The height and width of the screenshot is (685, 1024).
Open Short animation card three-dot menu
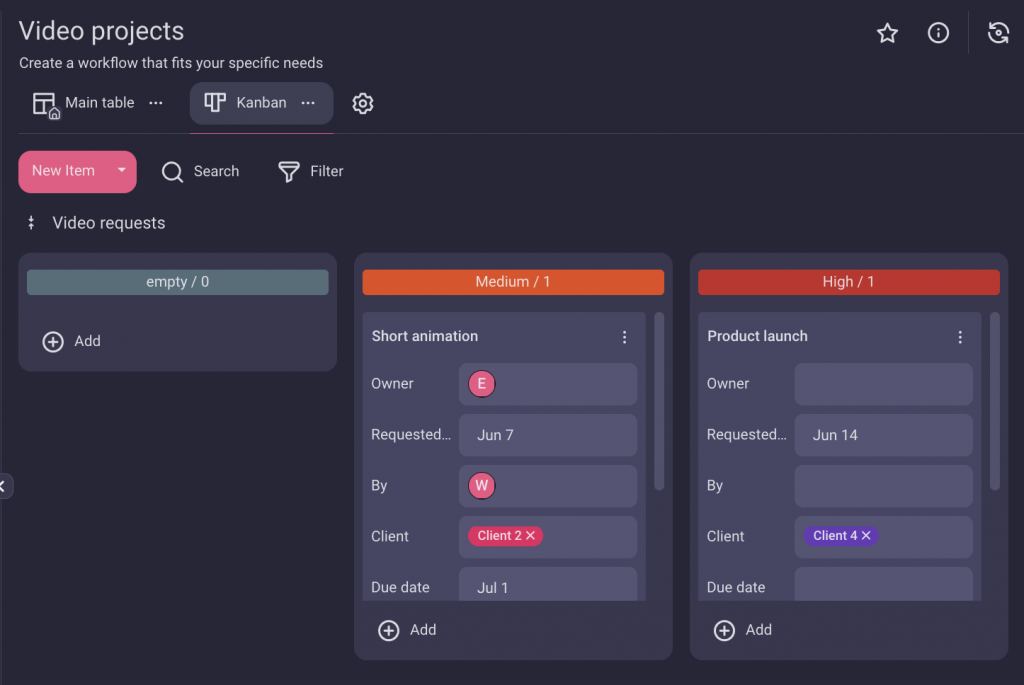click(625, 337)
